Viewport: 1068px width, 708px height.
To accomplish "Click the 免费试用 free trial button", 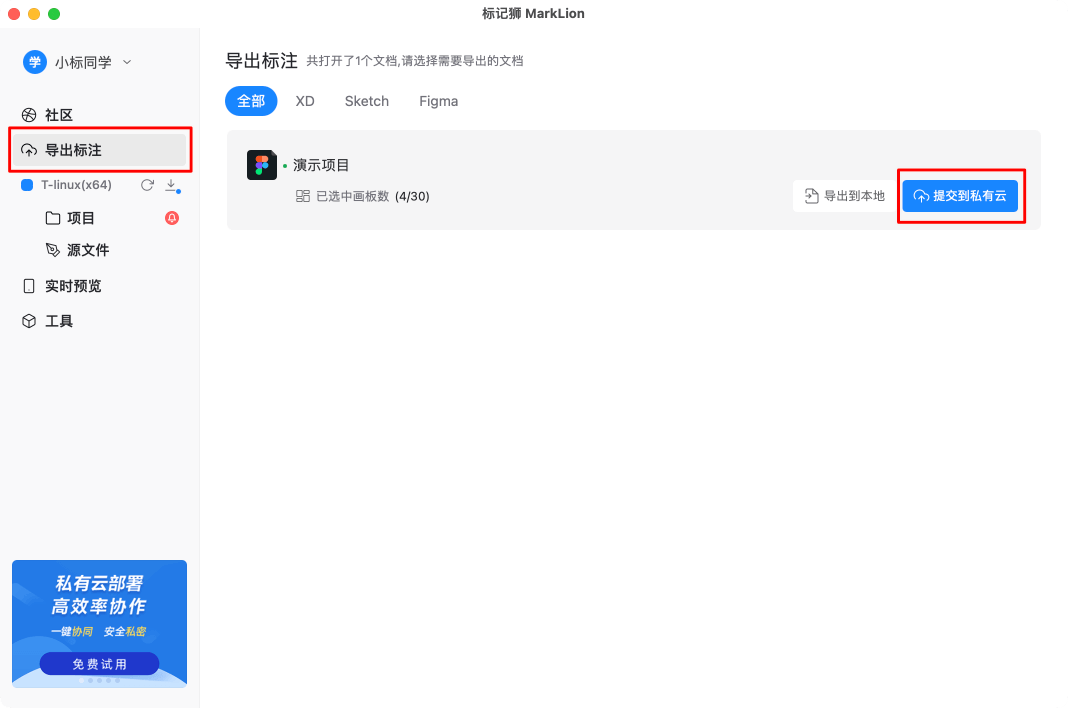I will click(99, 663).
